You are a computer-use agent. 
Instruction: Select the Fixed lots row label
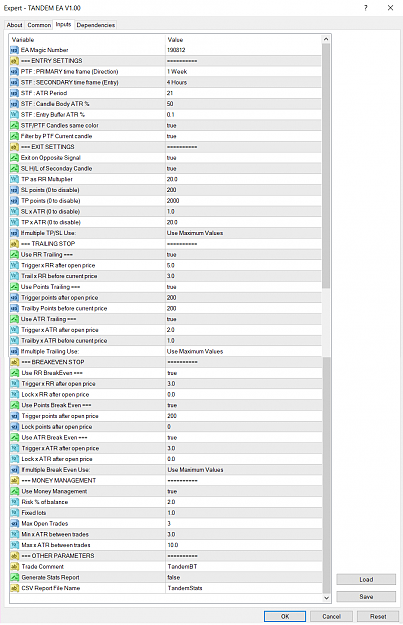34,513
